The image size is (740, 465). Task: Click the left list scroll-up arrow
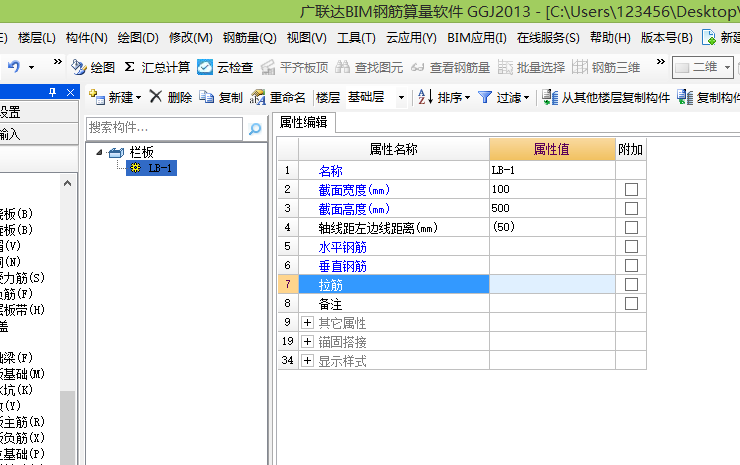pyautogui.click(x=67, y=183)
